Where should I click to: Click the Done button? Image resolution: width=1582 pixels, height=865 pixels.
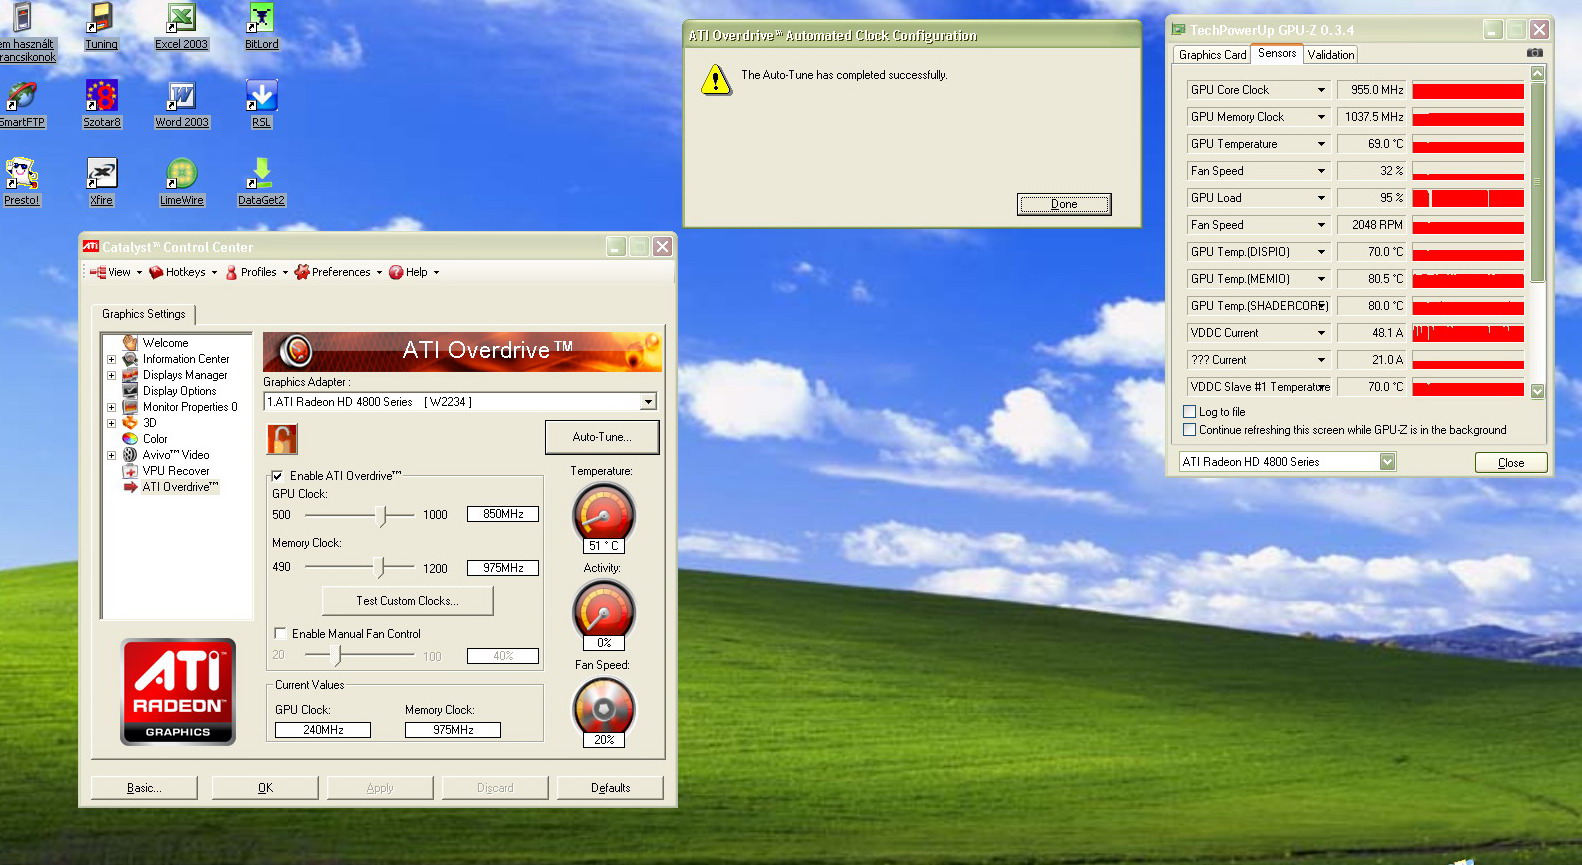coord(1064,204)
